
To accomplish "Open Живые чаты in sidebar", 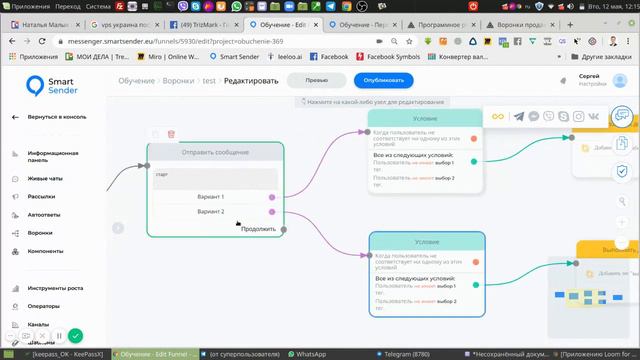I will click(45, 179).
